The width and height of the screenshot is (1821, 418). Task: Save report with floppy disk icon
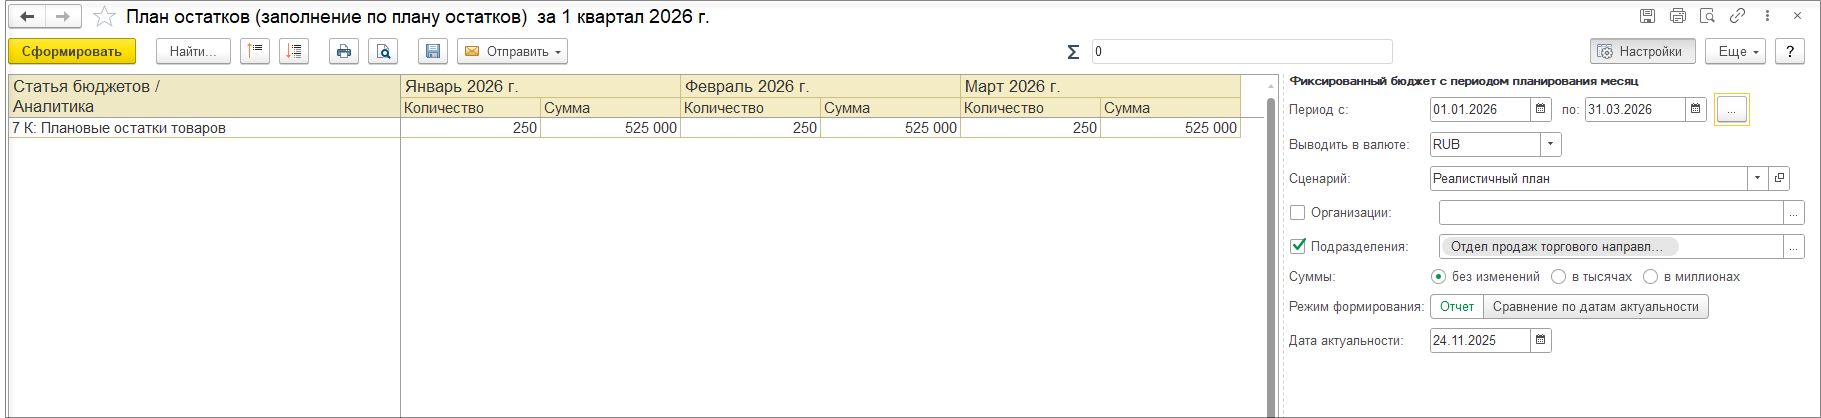(x=433, y=51)
